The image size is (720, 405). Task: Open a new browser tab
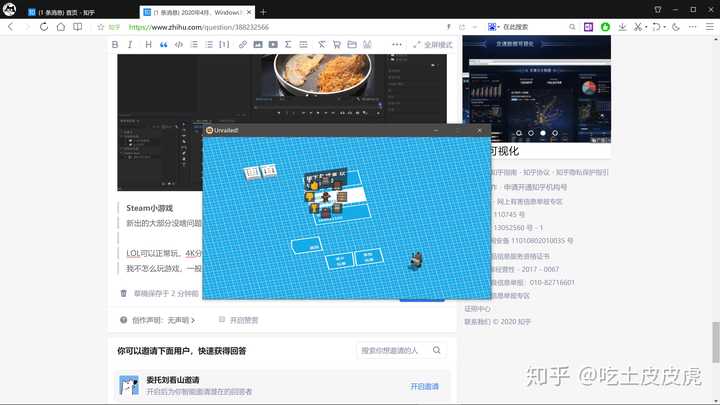tap(263, 12)
